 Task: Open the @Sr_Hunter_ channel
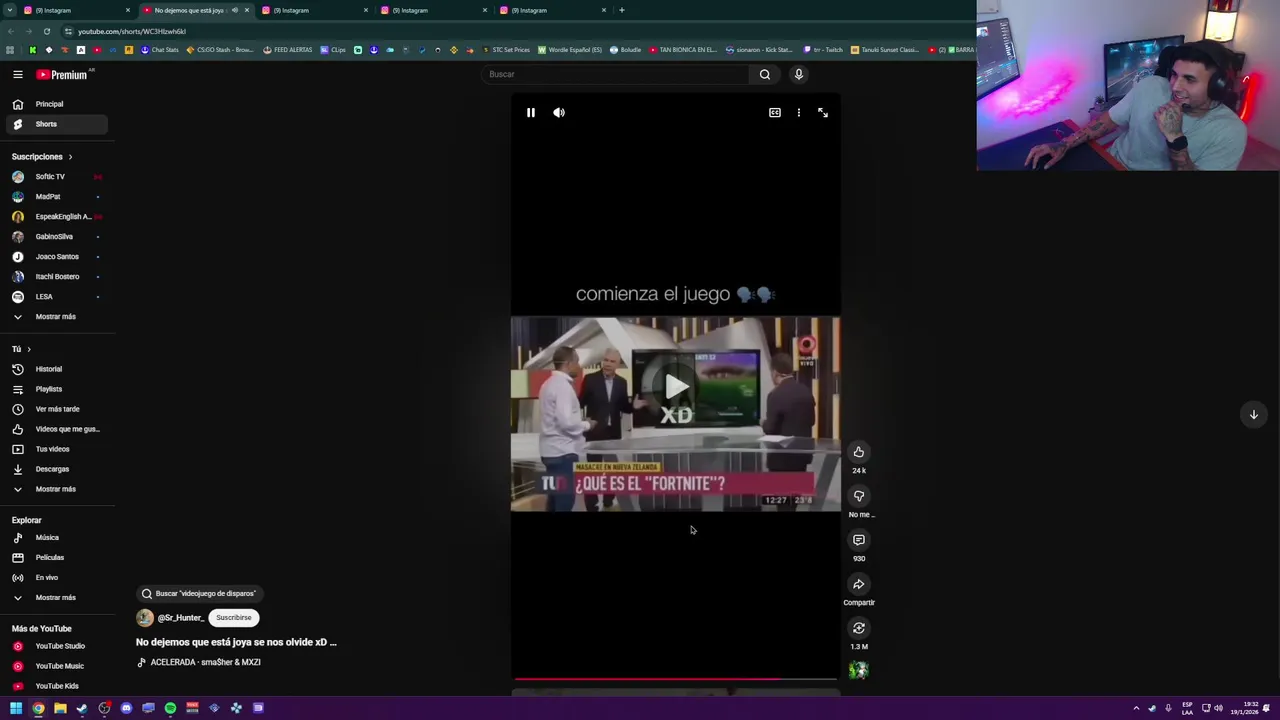pos(180,618)
